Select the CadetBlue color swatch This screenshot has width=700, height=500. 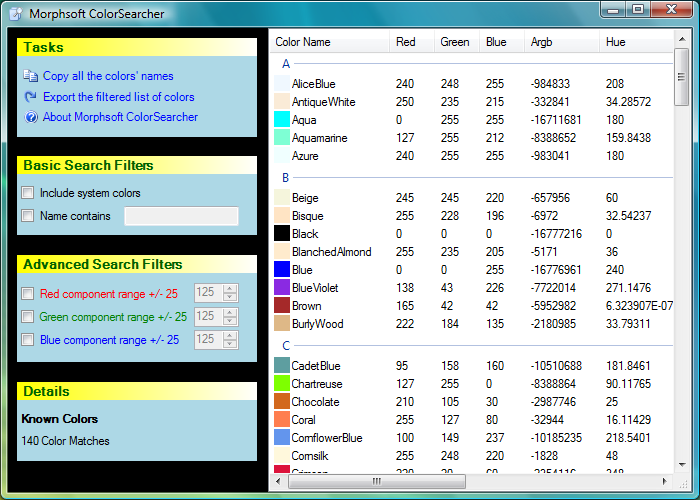(x=282, y=365)
